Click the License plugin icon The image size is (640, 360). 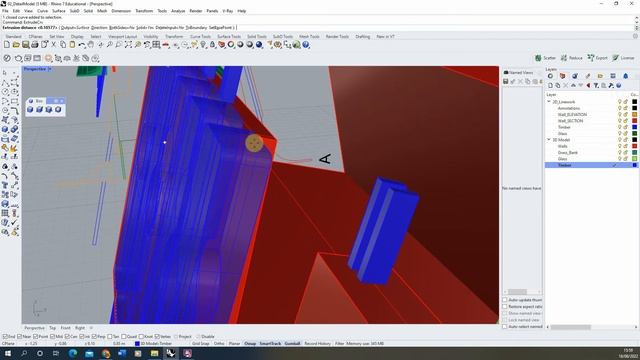[623, 58]
